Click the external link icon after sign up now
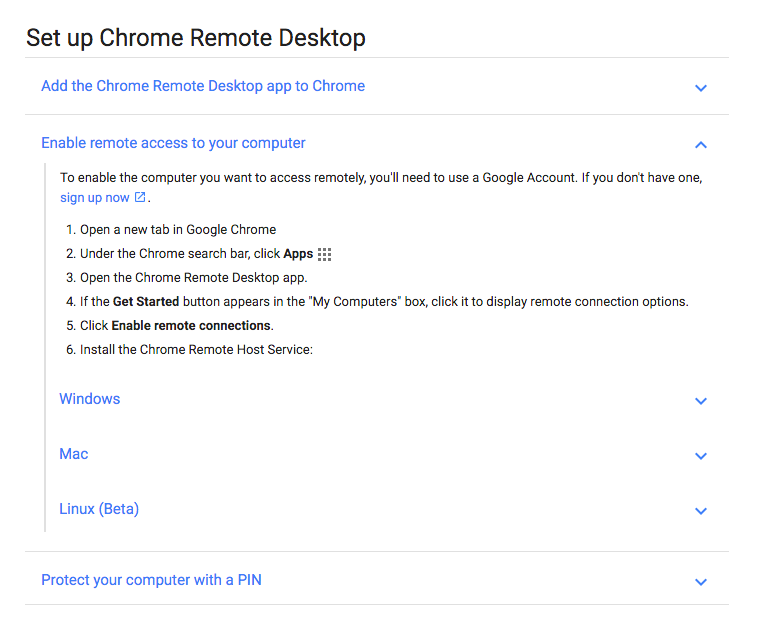Viewport: 758px width, 634px height. coord(140,197)
